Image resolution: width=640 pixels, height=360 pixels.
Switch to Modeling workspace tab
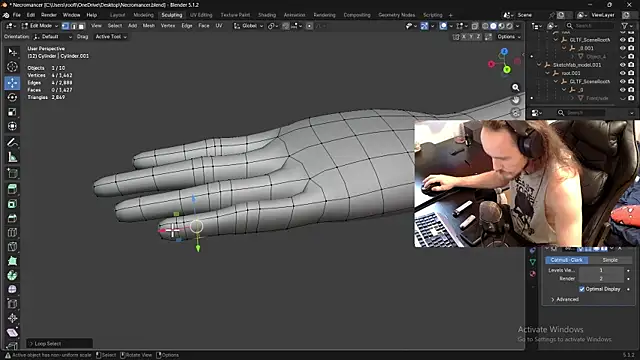pyautogui.click(x=143, y=15)
